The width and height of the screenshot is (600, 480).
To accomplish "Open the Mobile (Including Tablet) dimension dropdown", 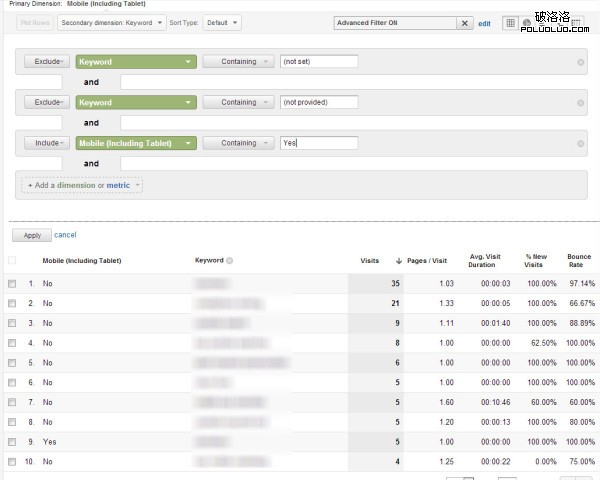I will [135, 143].
